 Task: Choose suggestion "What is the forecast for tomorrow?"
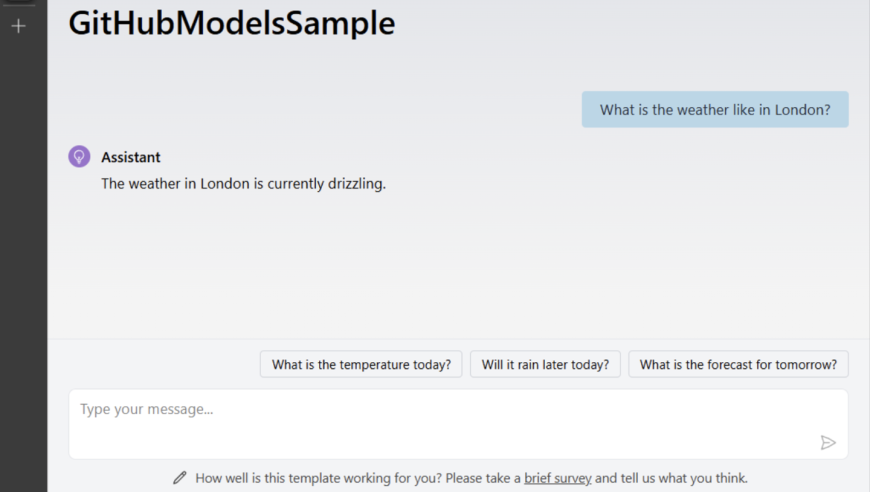point(738,364)
